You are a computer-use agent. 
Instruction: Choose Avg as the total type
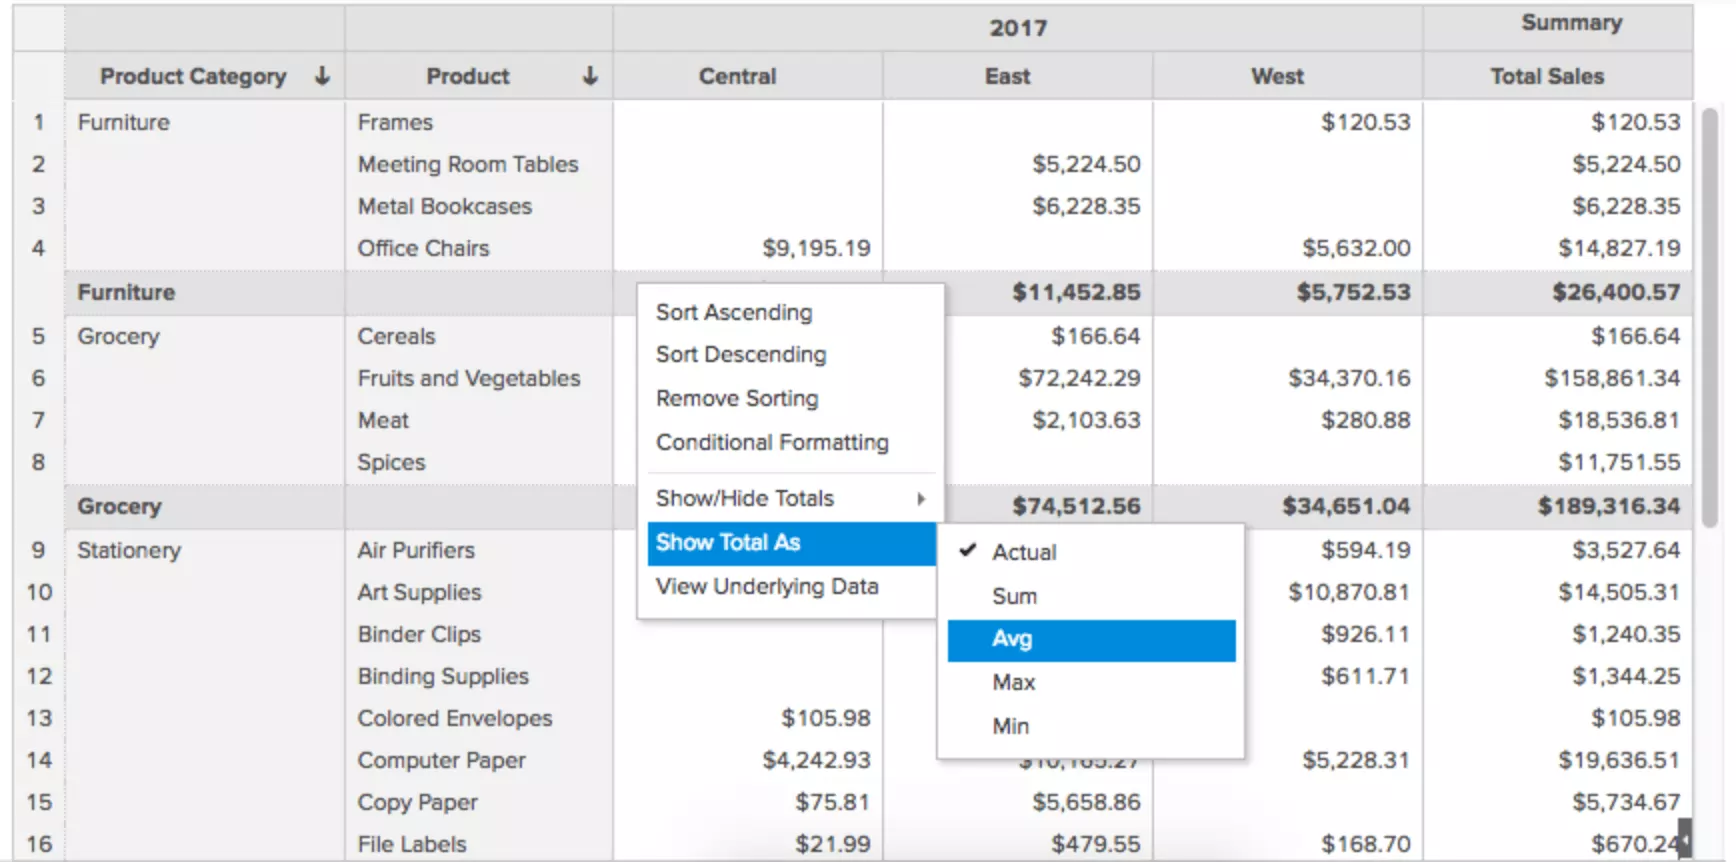[x=1013, y=639]
